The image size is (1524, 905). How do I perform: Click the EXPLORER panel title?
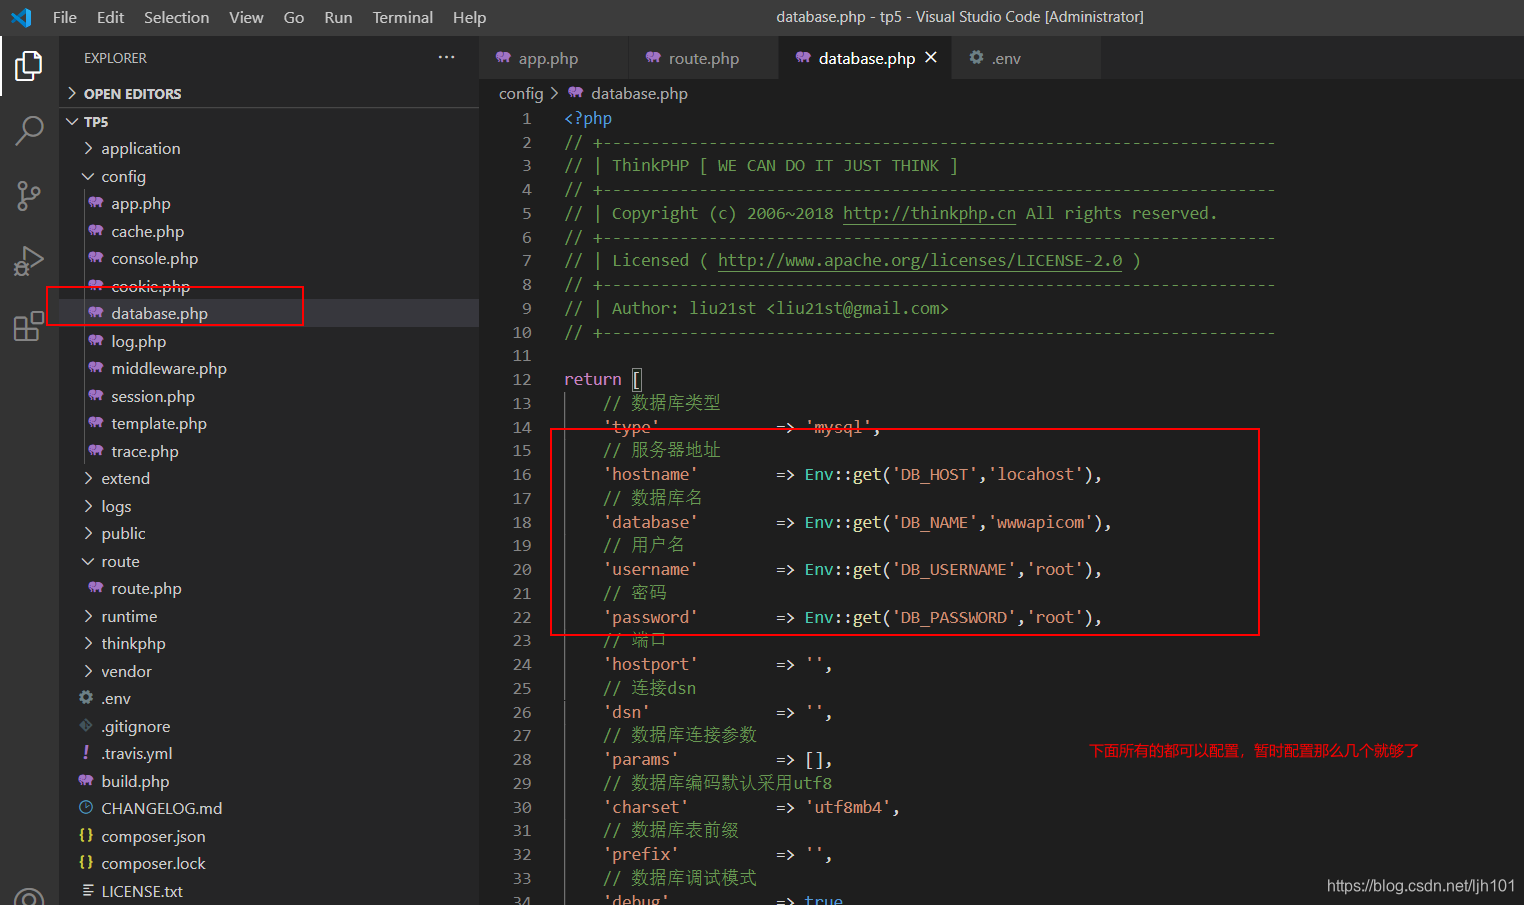click(x=115, y=58)
